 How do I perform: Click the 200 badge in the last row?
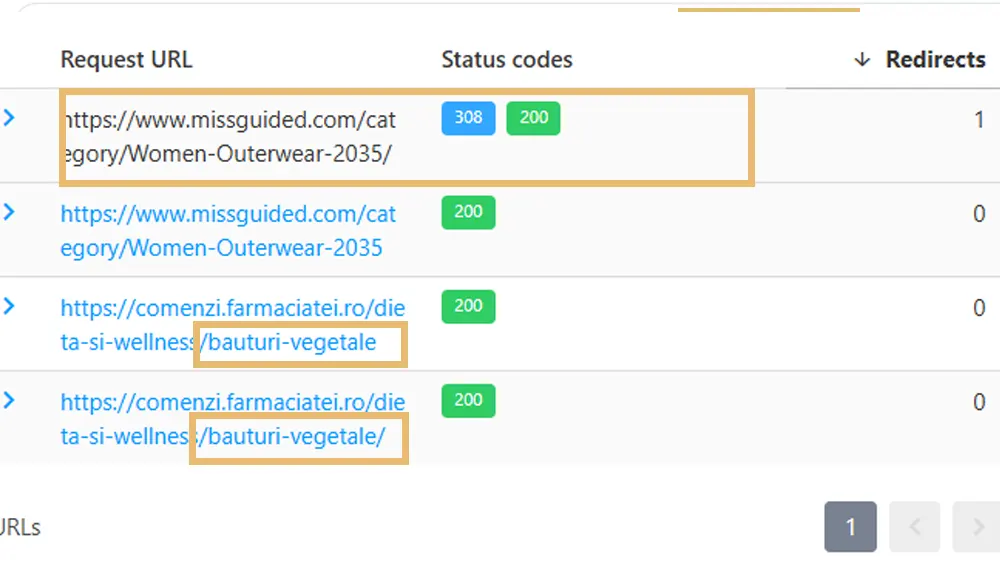click(x=468, y=400)
